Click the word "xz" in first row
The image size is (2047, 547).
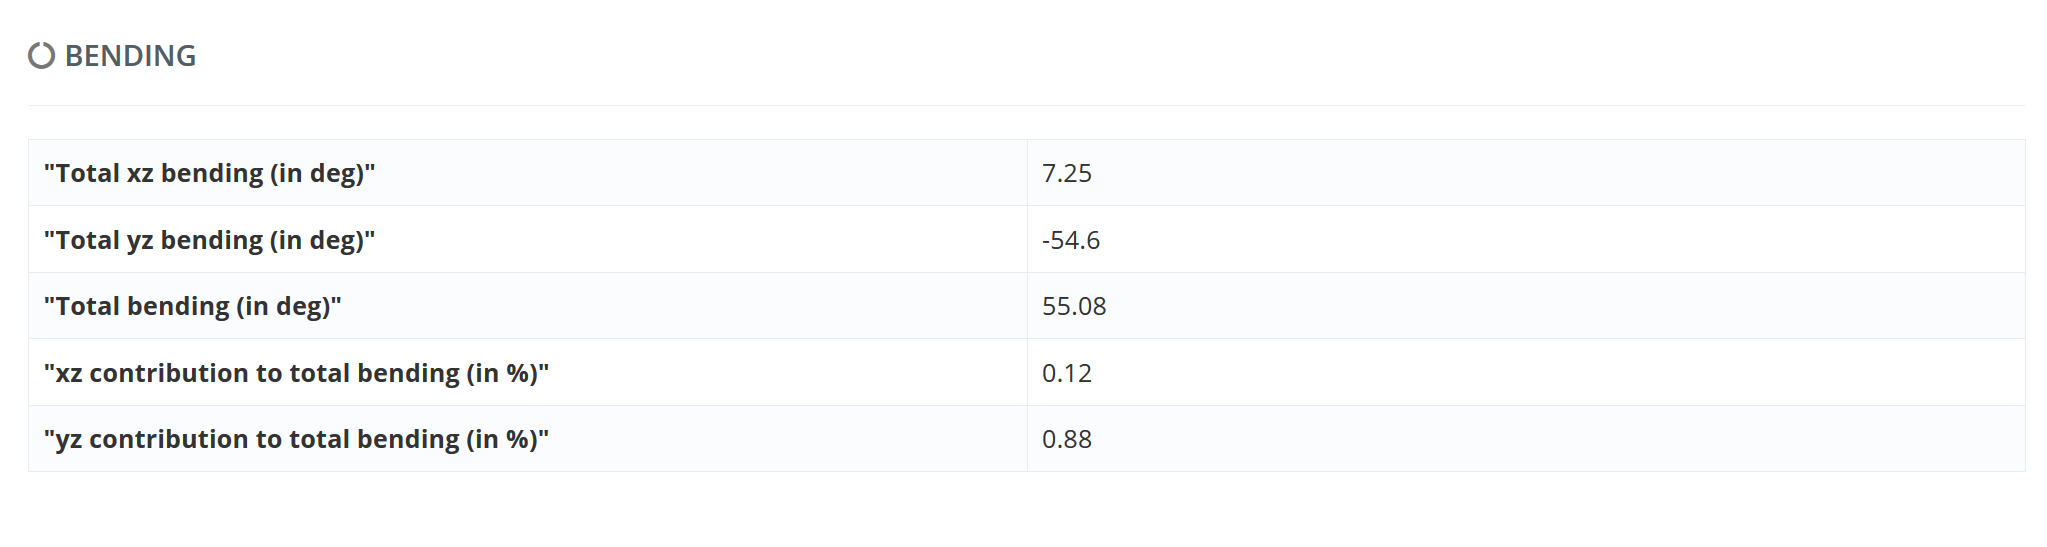tap(140, 174)
